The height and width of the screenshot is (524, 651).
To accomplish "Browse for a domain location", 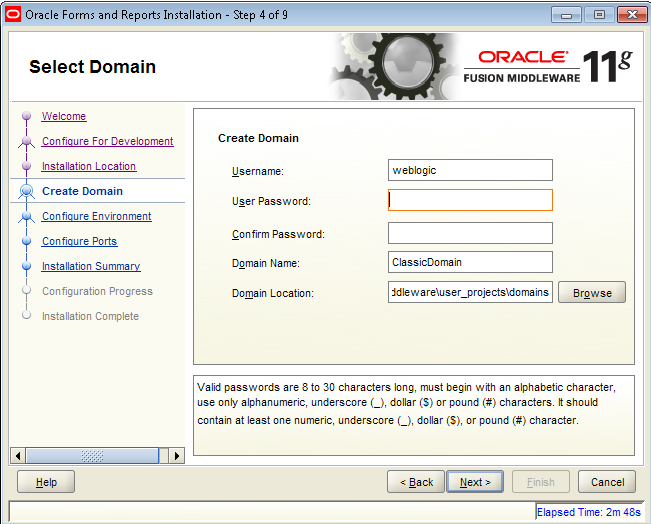I will pyautogui.click(x=592, y=292).
